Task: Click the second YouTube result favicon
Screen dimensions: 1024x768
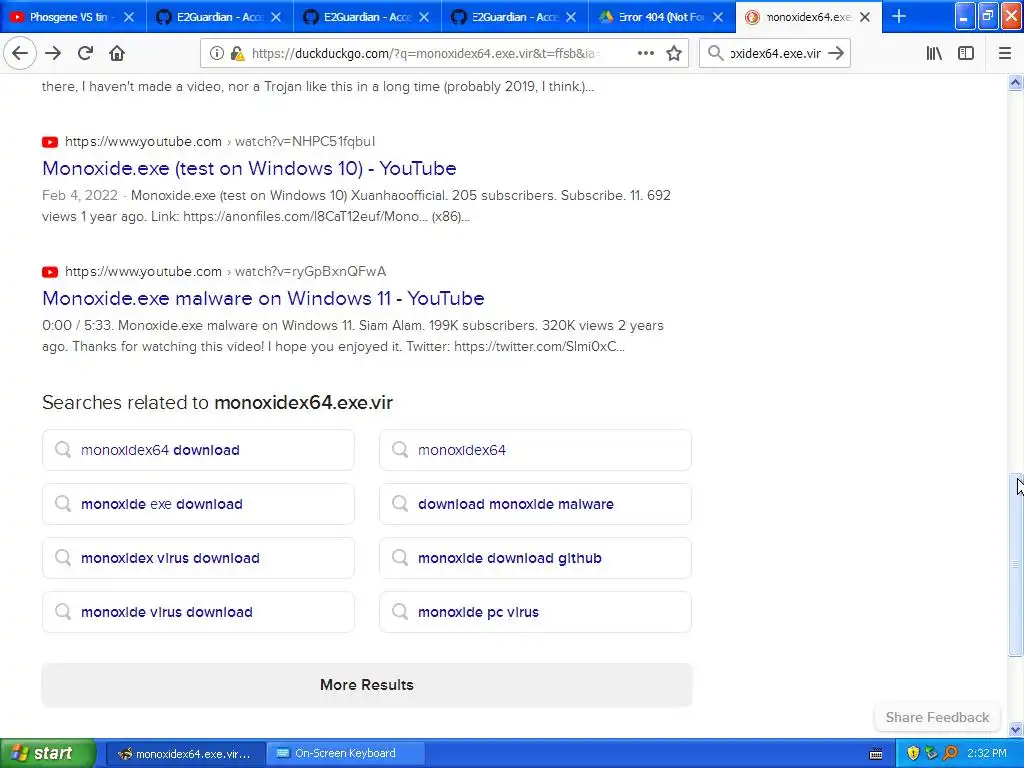Action: pos(50,272)
